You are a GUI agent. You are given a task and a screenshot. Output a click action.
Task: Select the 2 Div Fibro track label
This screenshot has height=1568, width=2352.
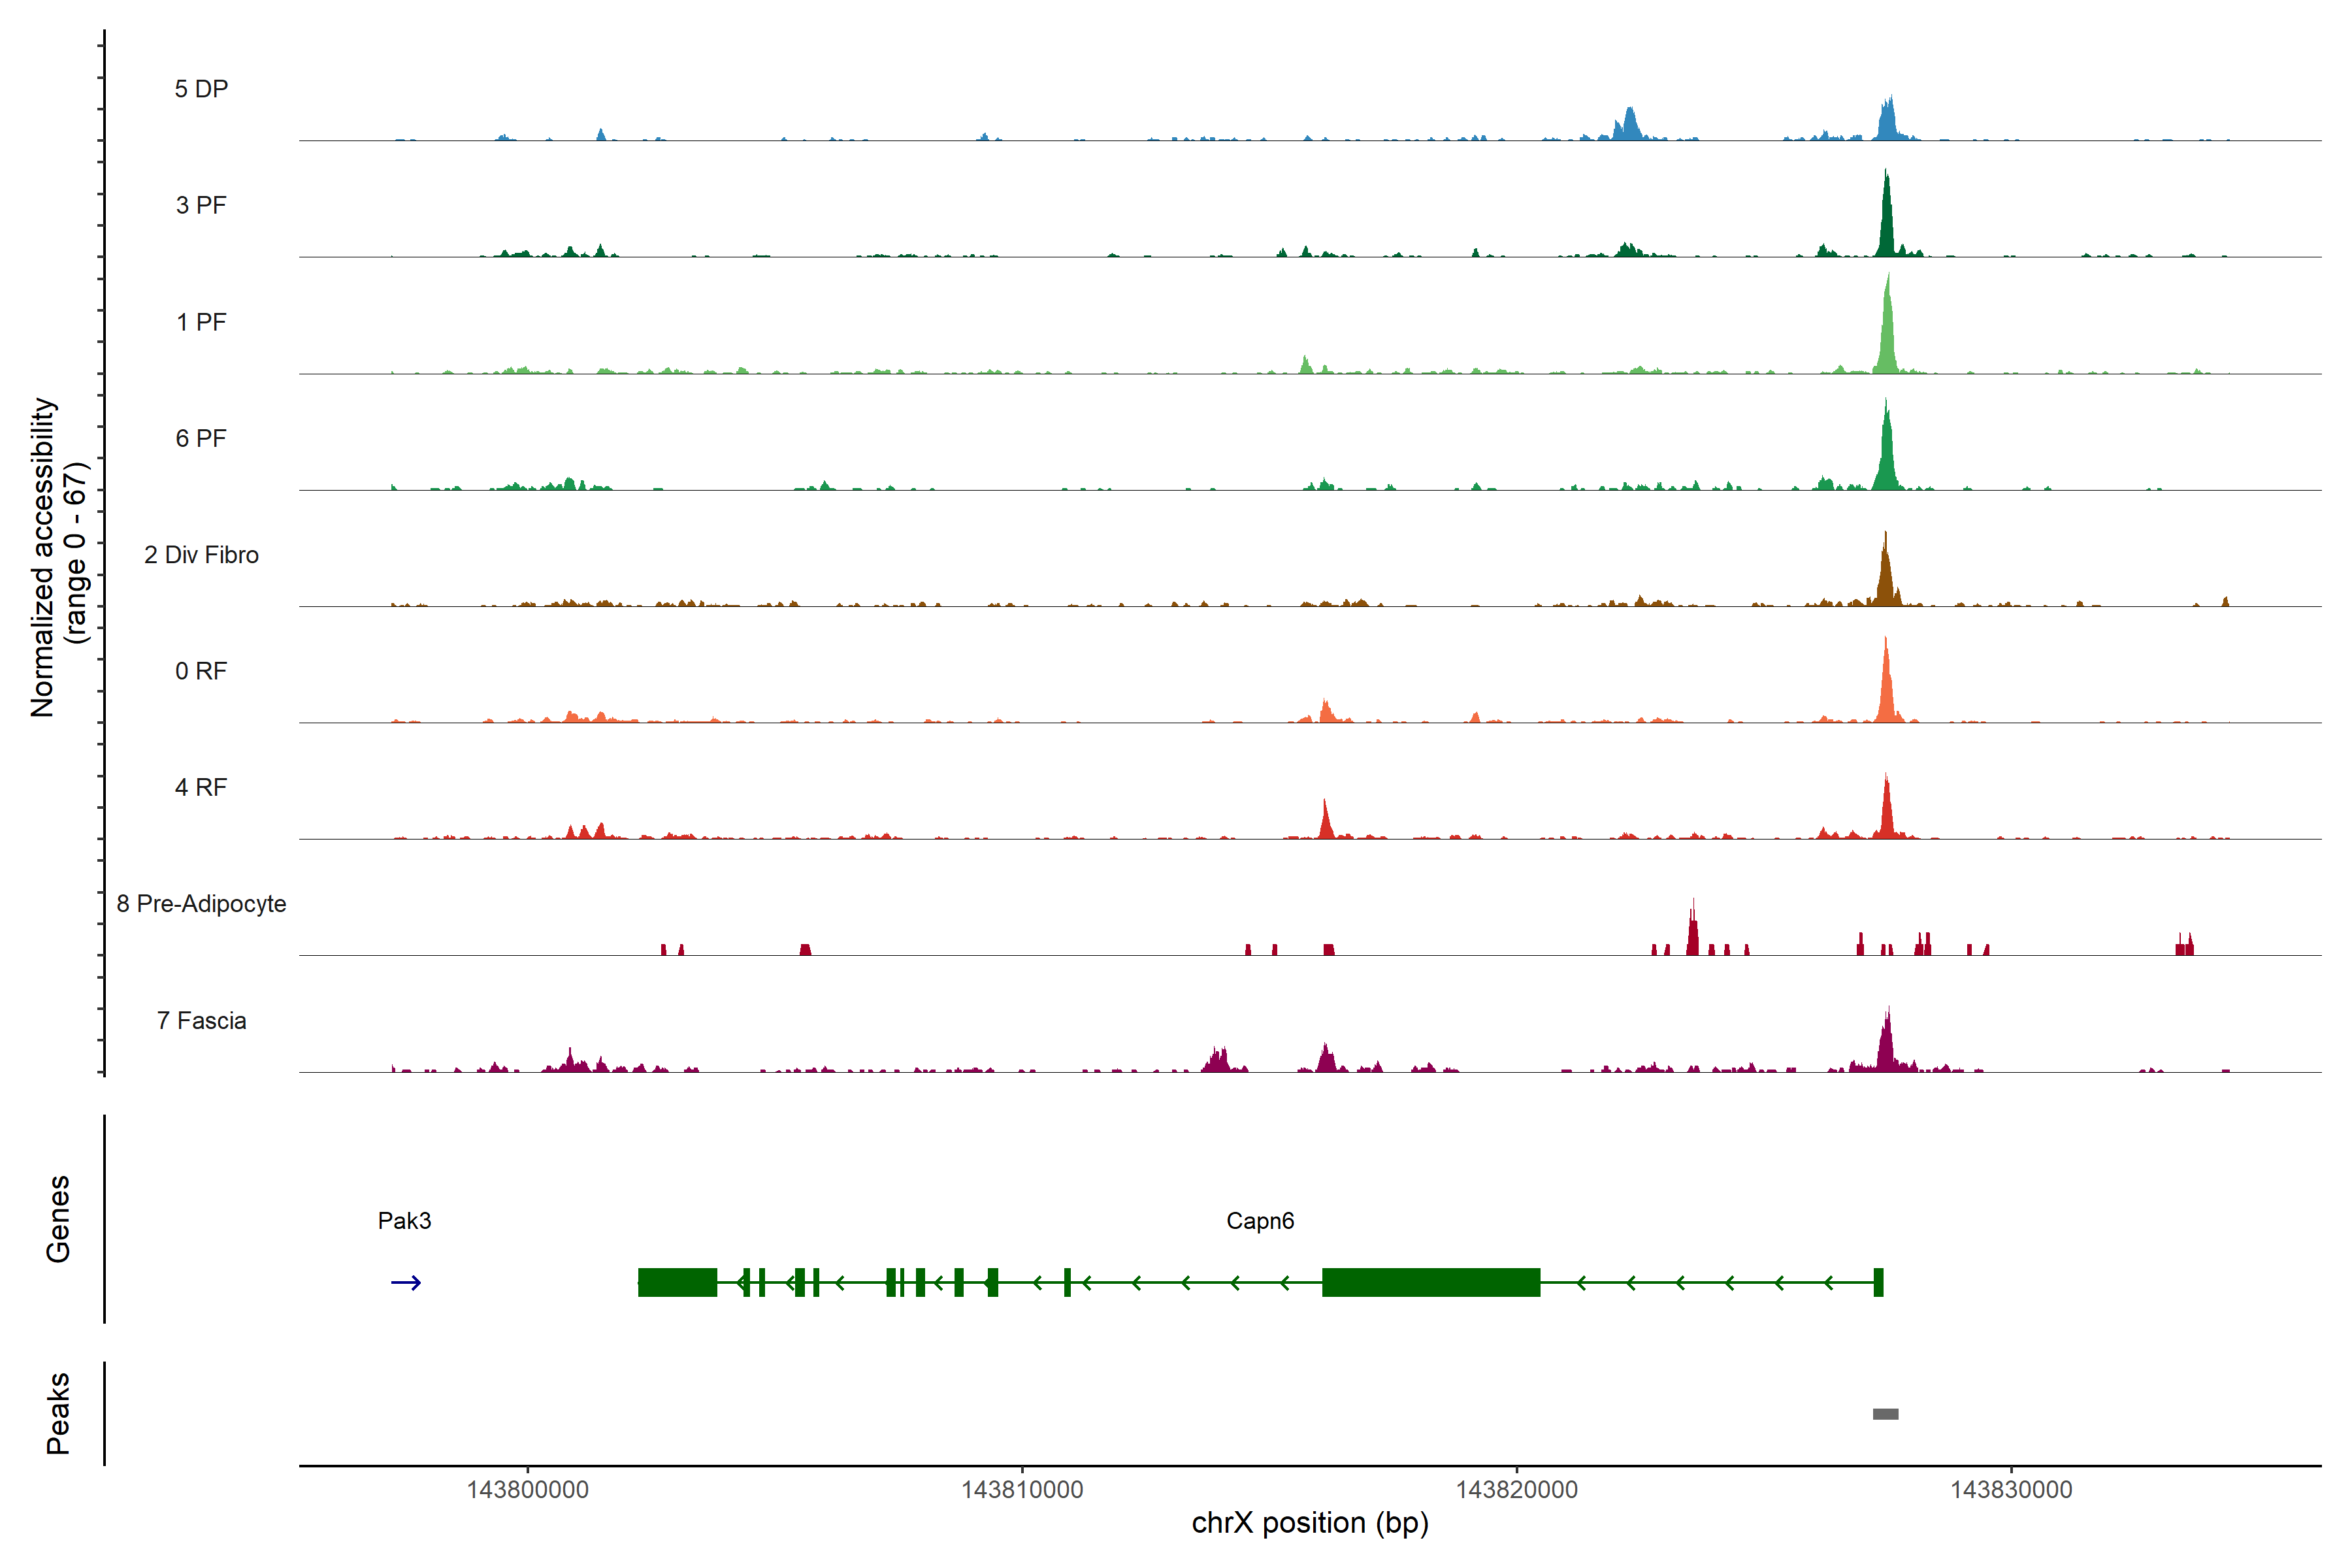coord(201,555)
